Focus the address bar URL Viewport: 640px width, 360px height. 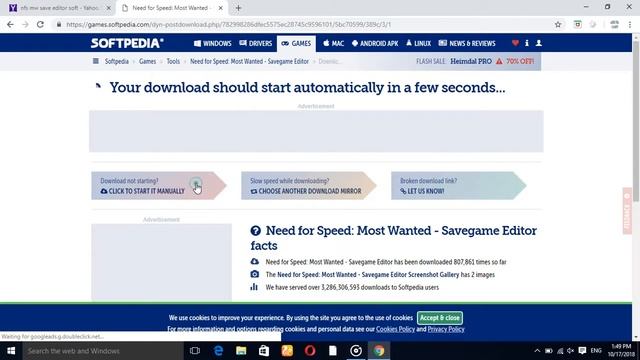point(229,24)
